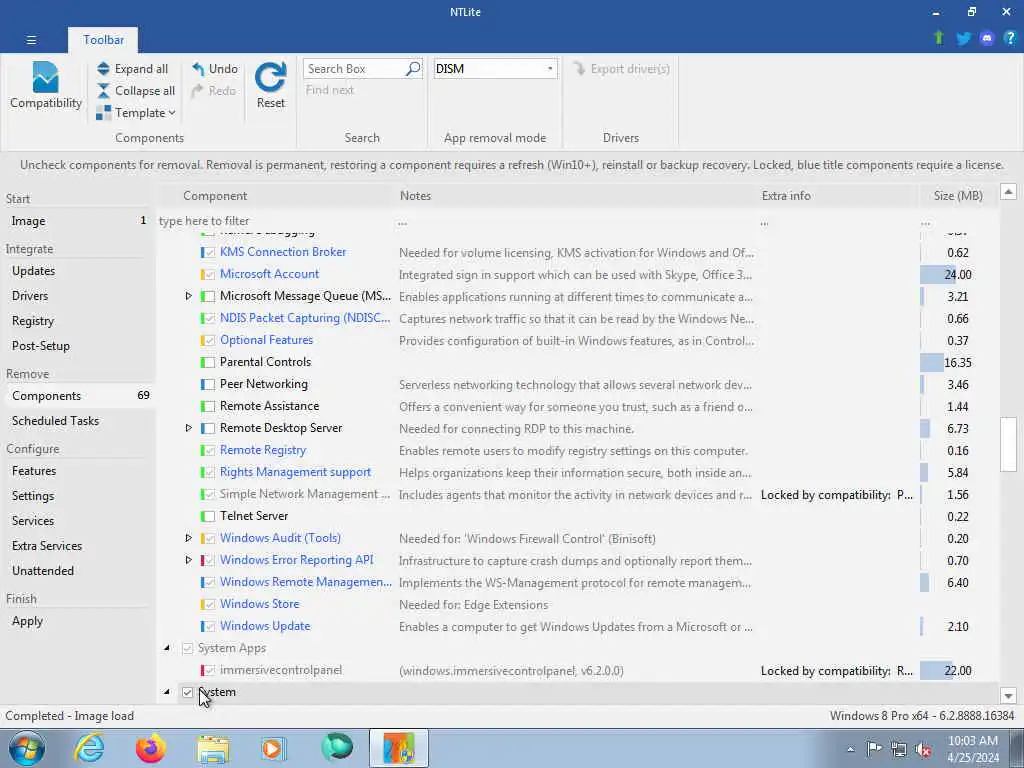Click the Undo arrow icon
The image size is (1024, 768).
198,69
